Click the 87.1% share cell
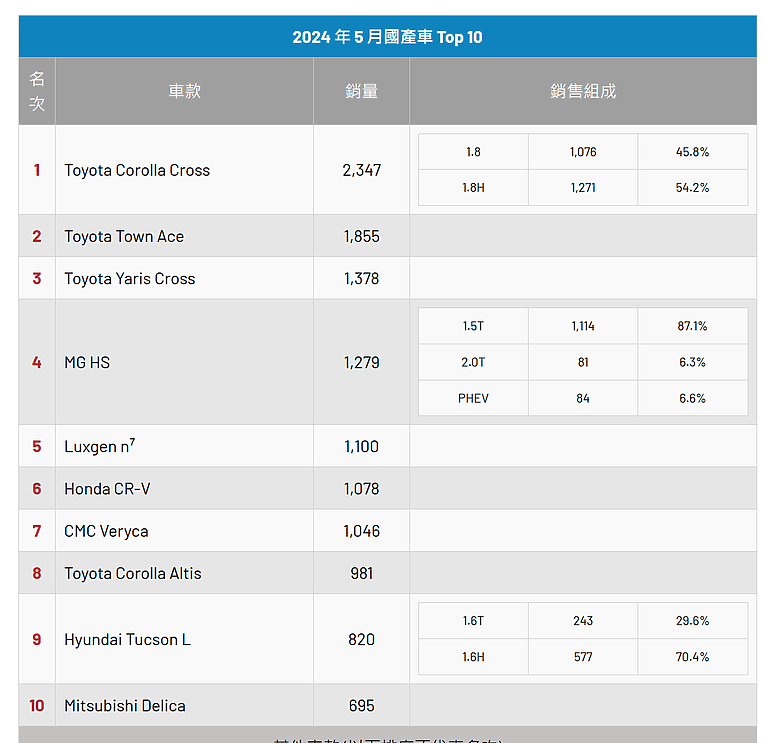 point(692,326)
